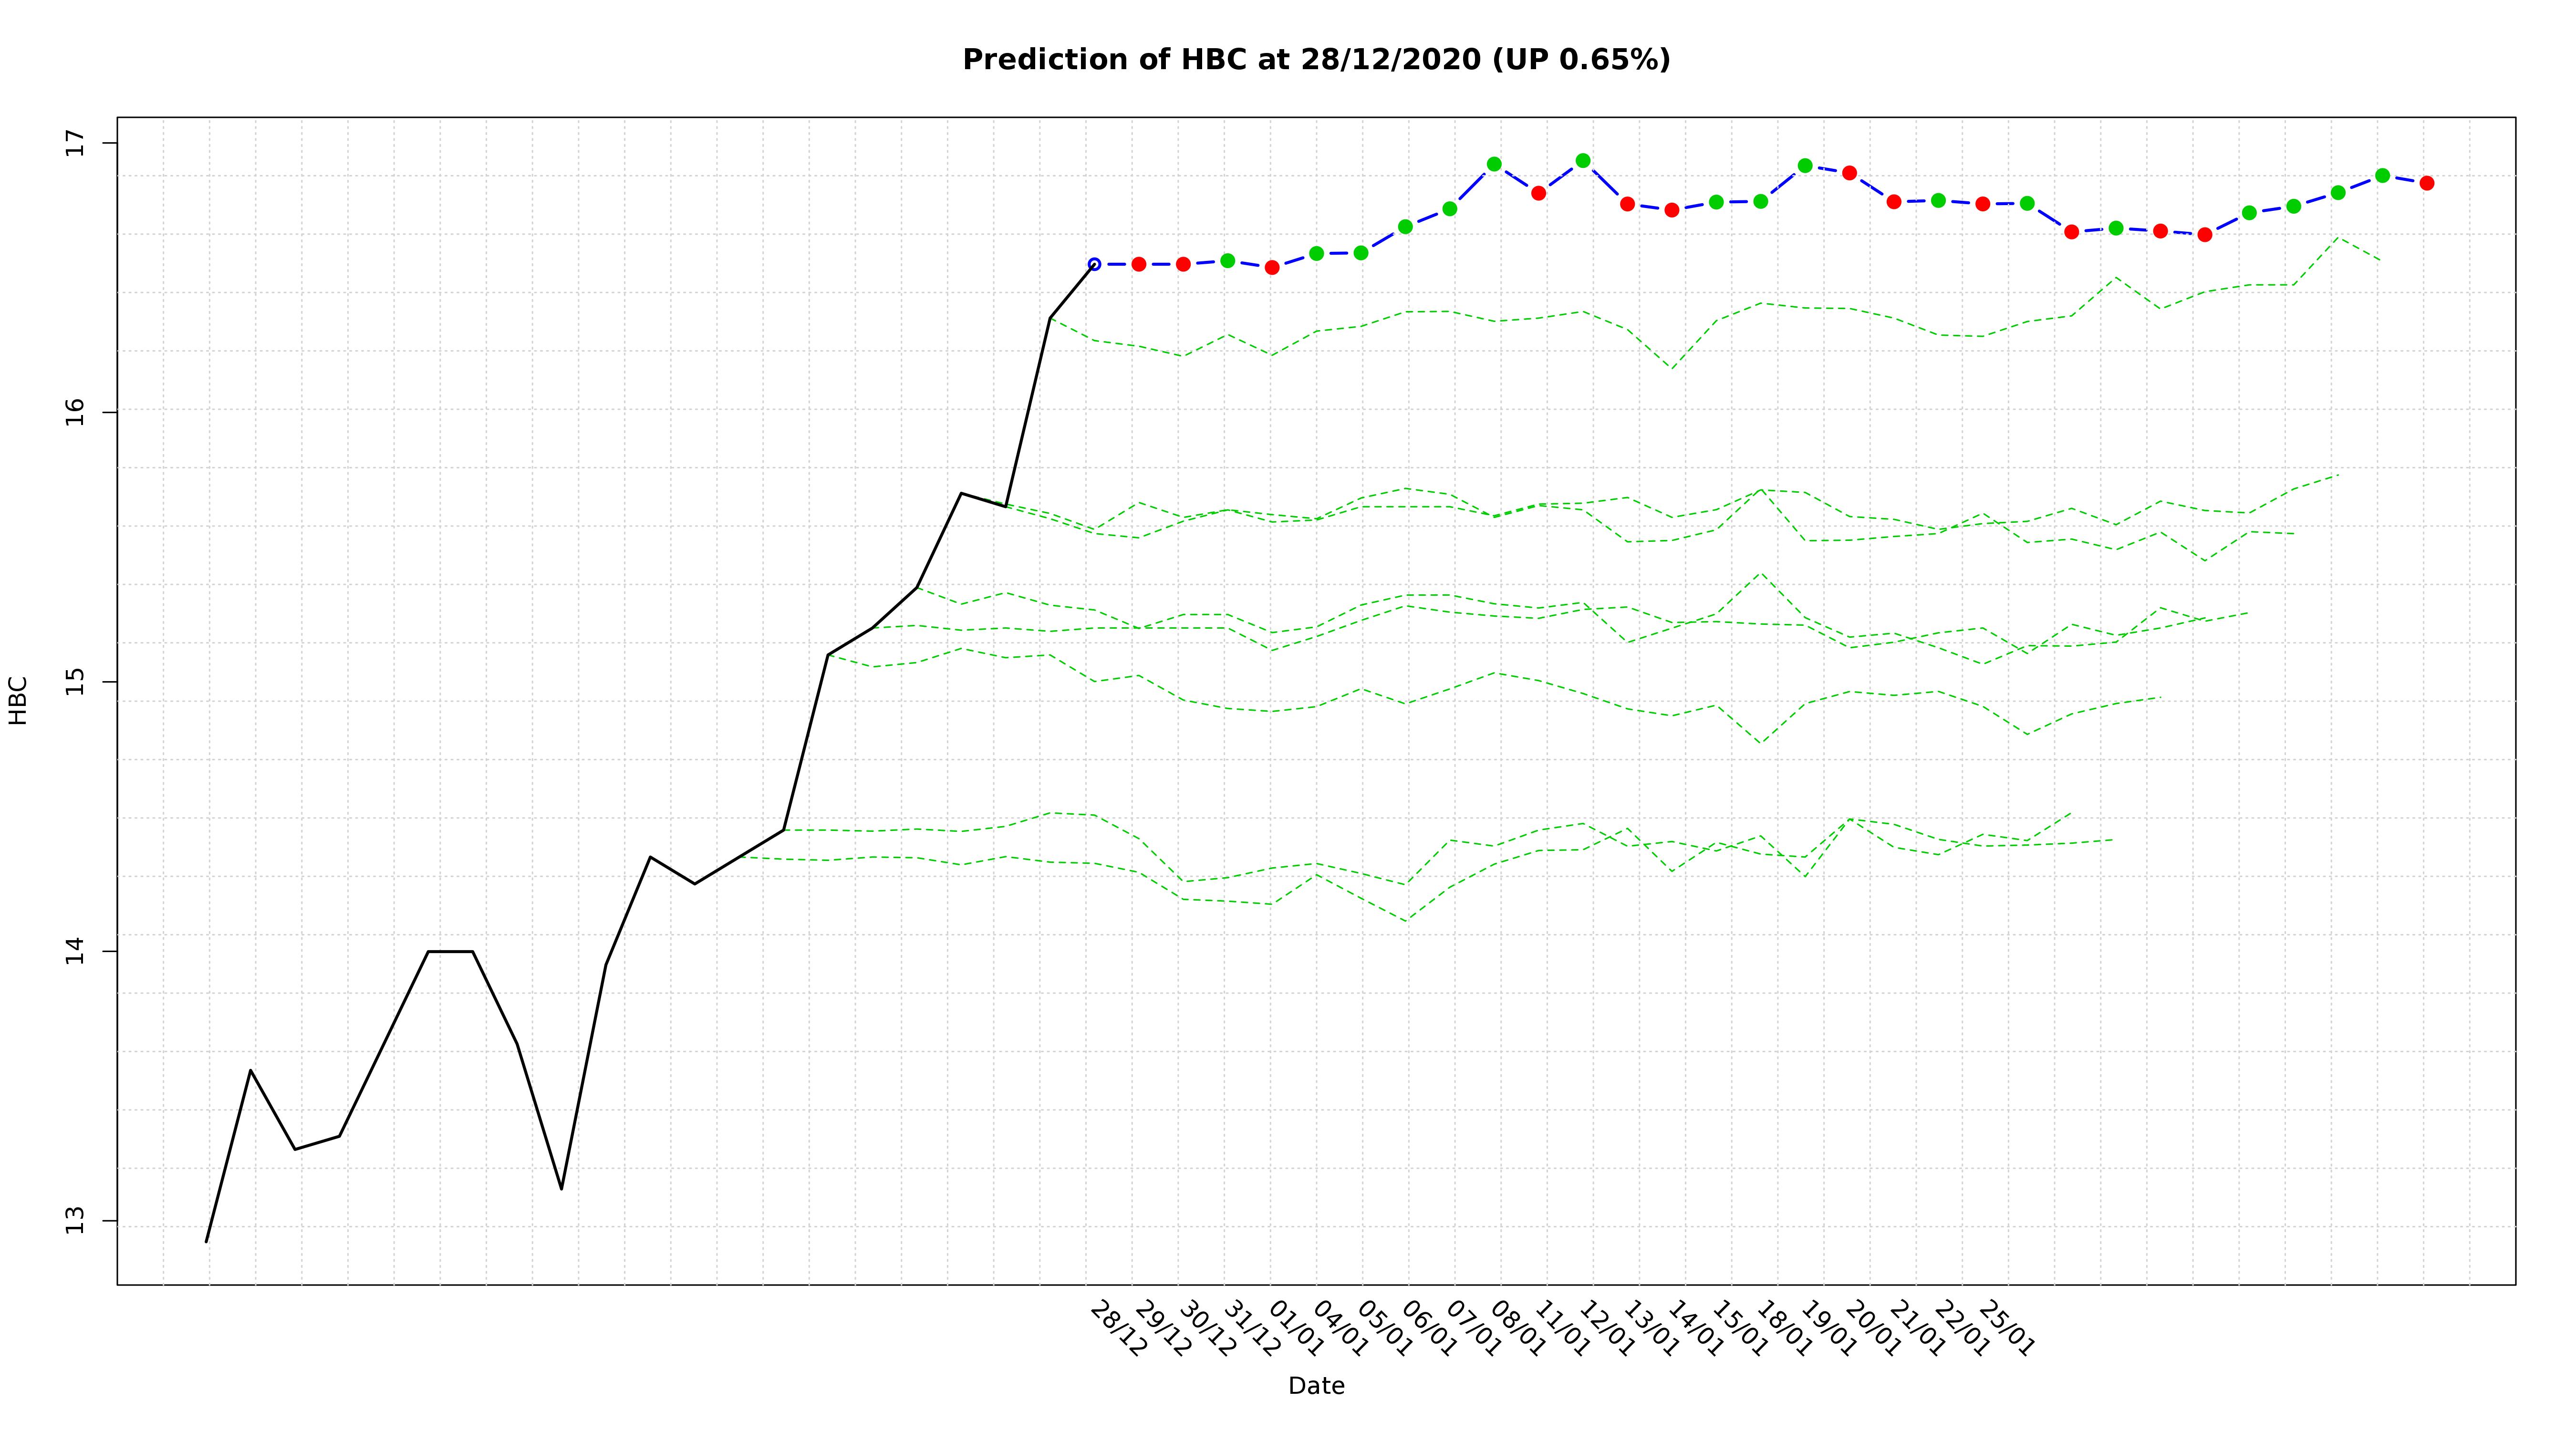Click the red prediction dot above 29/12
This screenshot has height=1431, width=2576.
click(1138, 264)
